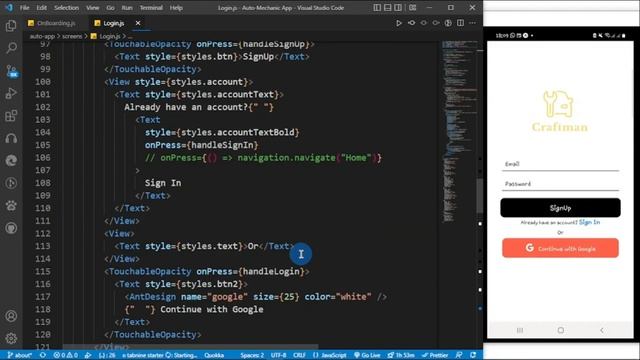Image resolution: width=640 pixels, height=360 pixels.
Task: Open the View menu
Action: click(x=93, y=8)
